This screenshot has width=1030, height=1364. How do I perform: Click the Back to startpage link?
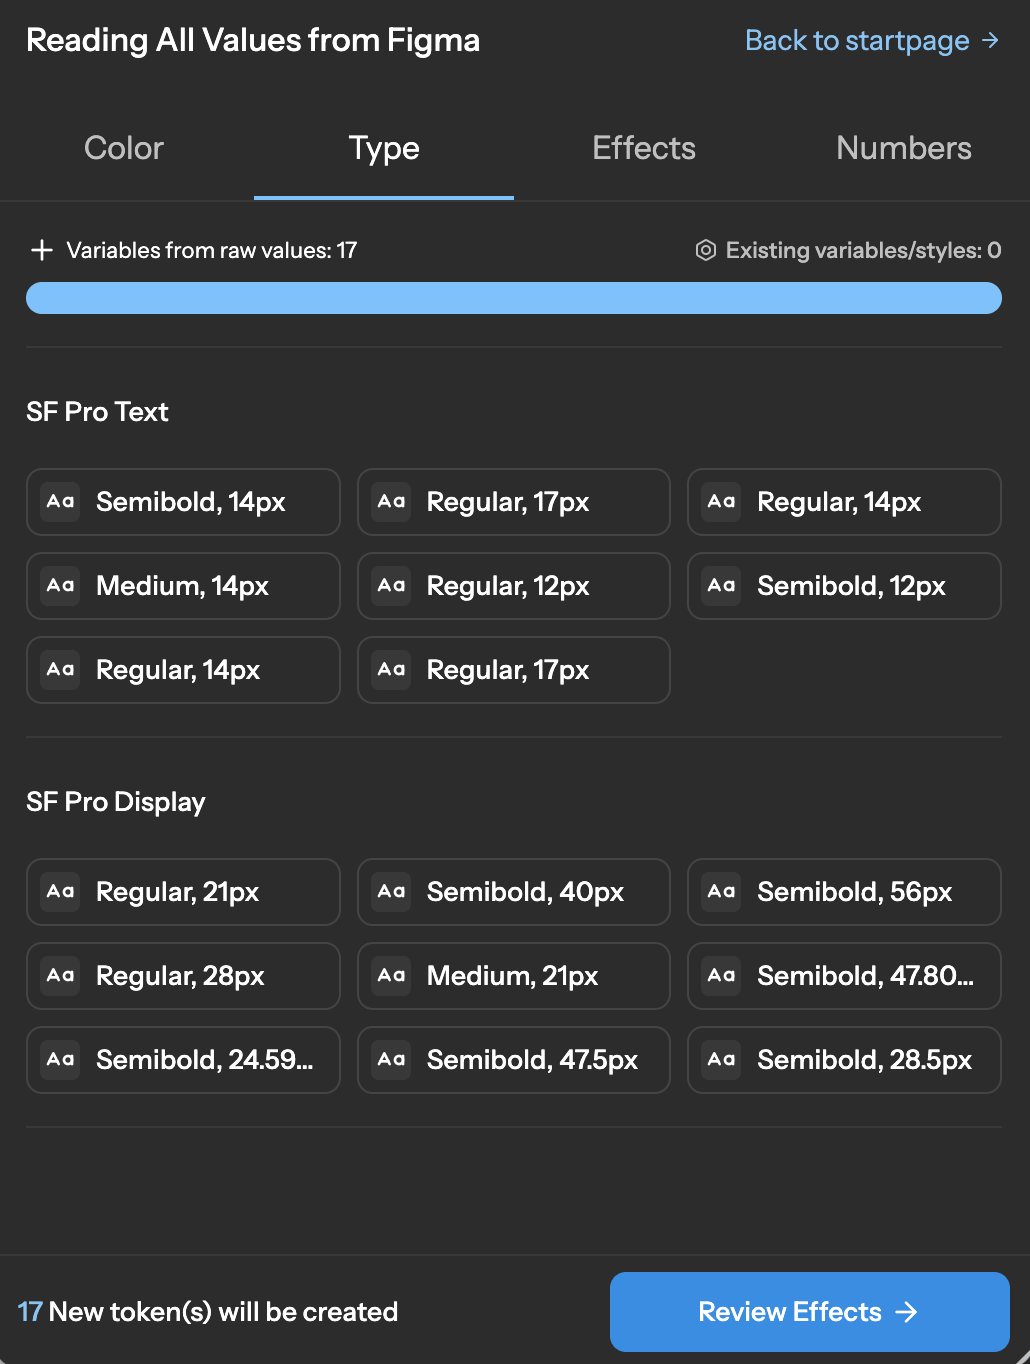[872, 40]
